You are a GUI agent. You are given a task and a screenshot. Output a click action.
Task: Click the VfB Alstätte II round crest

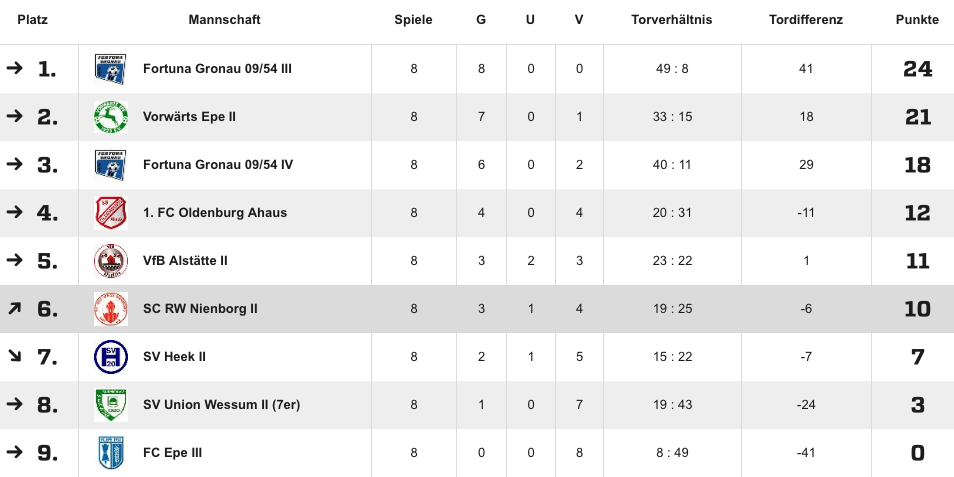pyautogui.click(x=111, y=261)
